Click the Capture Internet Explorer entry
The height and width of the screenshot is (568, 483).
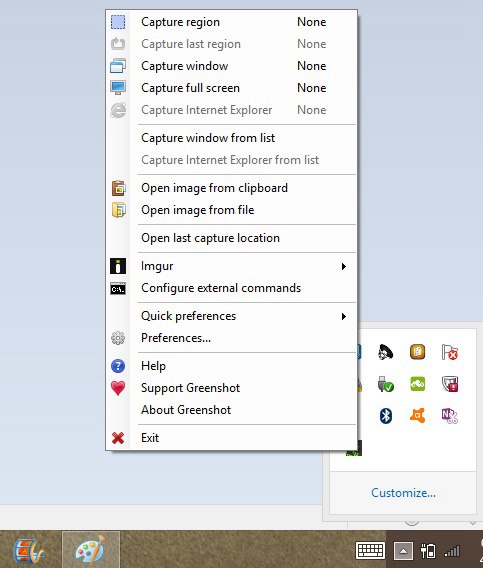pyautogui.click(x=231, y=110)
